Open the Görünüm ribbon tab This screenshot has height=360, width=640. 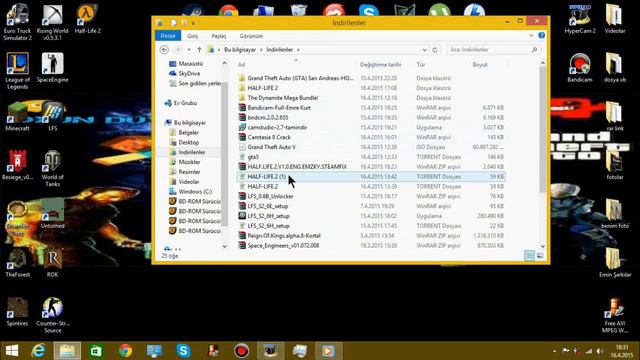tap(251, 36)
